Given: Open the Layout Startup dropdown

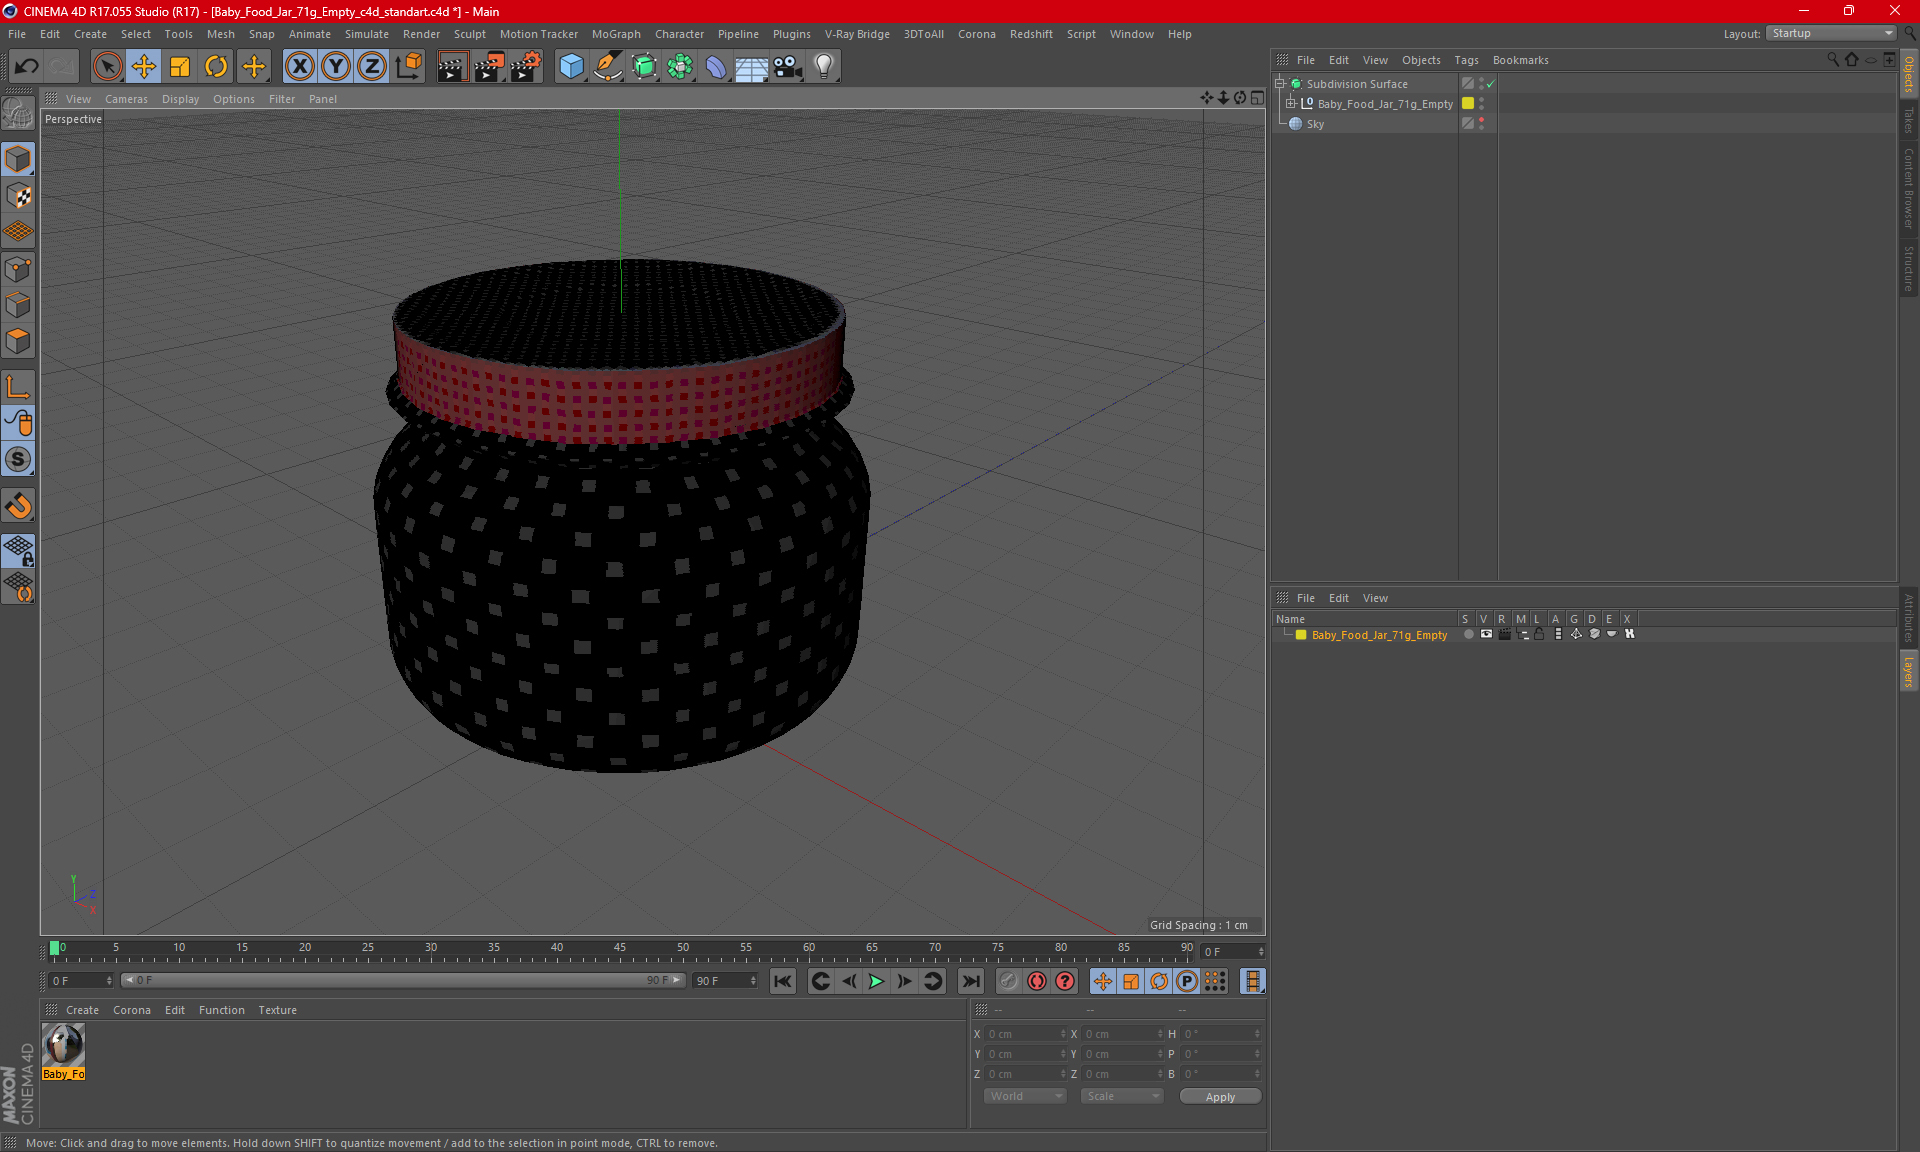Looking at the screenshot, I should click(x=1832, y=33).
